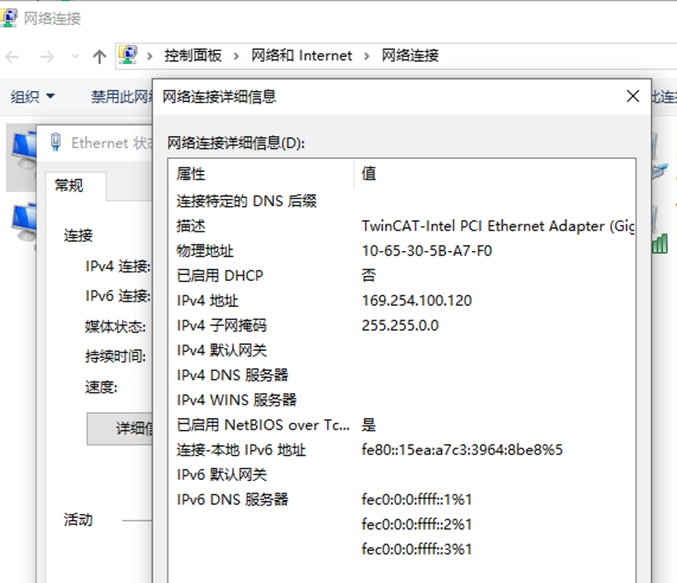
Task: Select IPv4 address 169.254.100.120
Action: pyautogui.click(x=417, y=301)
